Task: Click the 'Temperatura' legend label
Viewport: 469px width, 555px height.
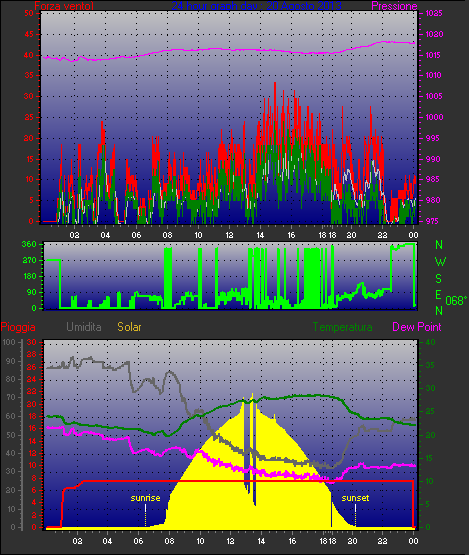Action: [x=342, y=327]
